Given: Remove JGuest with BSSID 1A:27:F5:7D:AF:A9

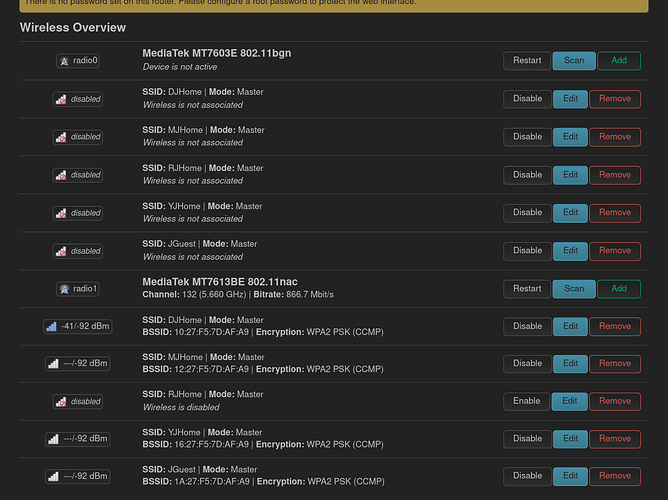Looking at the screenshot, I should pos(615,476).
